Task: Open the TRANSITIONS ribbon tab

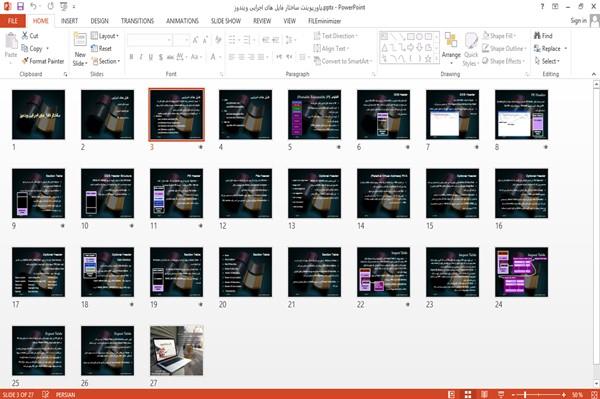Action: coord(137,21)
